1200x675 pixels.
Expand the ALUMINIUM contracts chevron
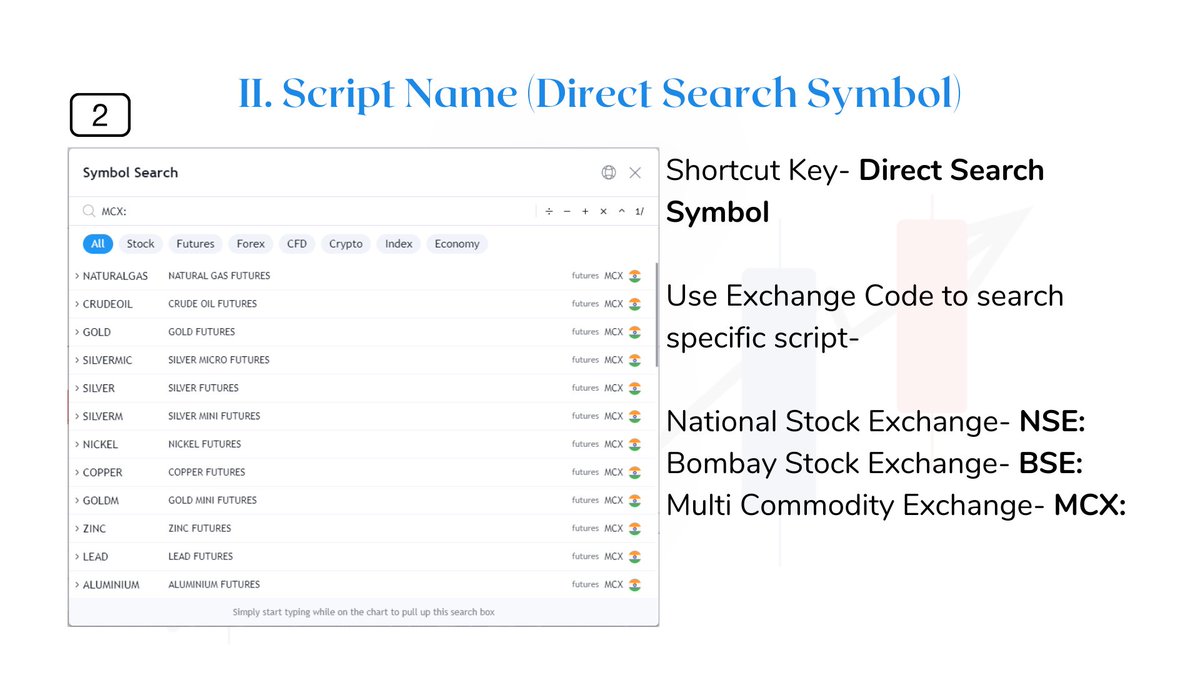click(77, 584)
